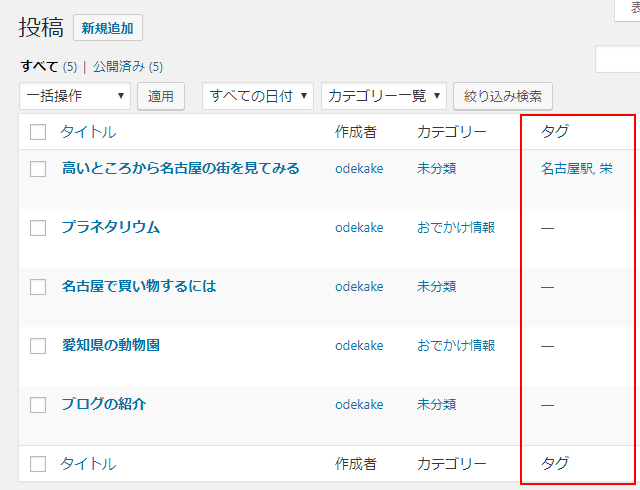Click the 新規追加 button
Viewport: 640px width, 490px height.
coord(108,28)
